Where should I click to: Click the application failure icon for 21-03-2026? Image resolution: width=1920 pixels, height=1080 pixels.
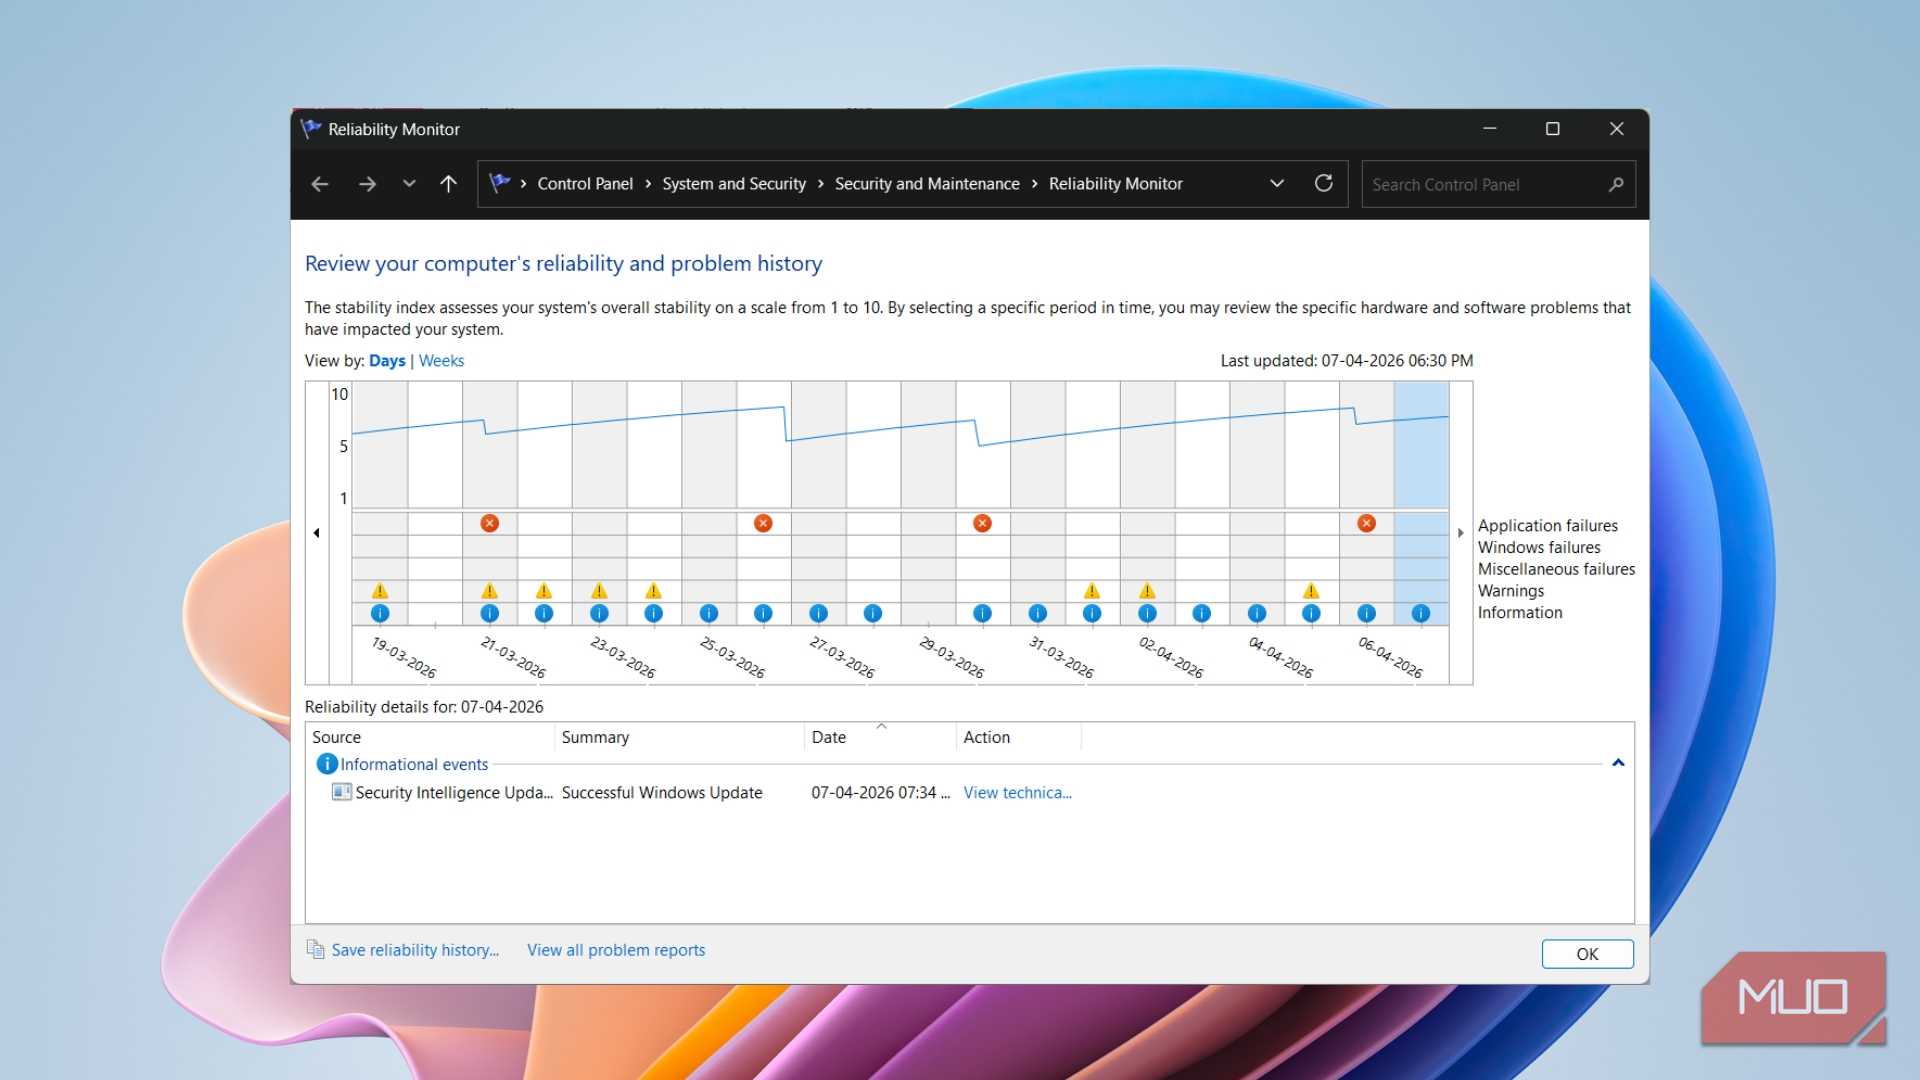(489, 523)
